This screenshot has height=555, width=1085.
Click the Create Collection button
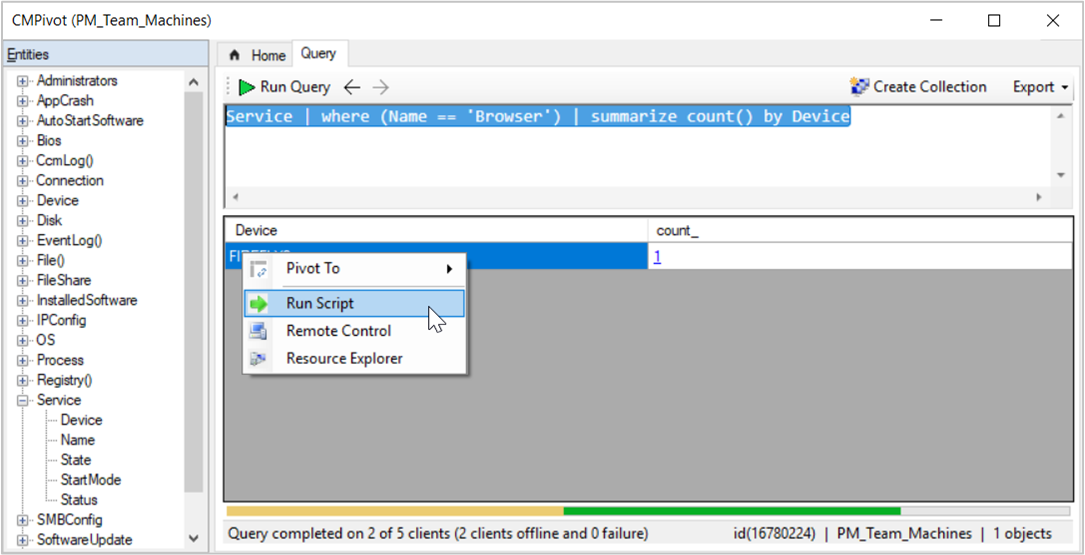[918, 87]
